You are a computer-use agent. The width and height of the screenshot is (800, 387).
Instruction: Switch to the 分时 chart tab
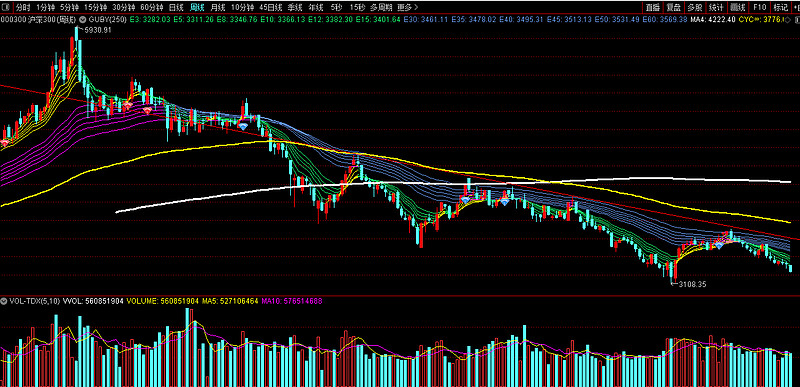(x=23, y=7)
